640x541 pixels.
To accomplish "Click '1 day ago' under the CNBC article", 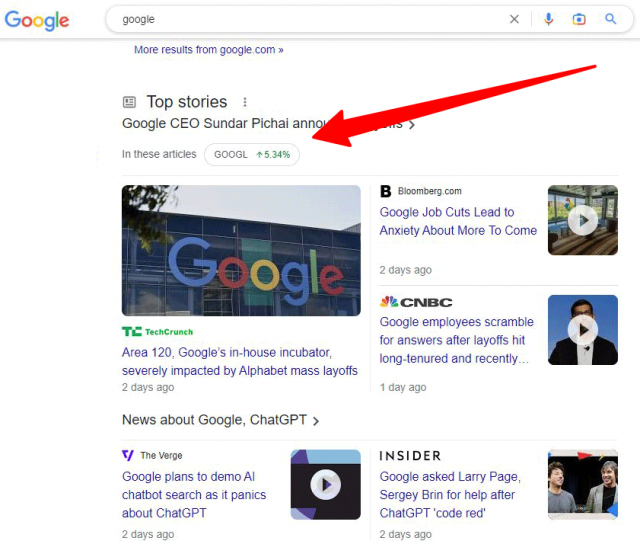I will click(403, 387).
